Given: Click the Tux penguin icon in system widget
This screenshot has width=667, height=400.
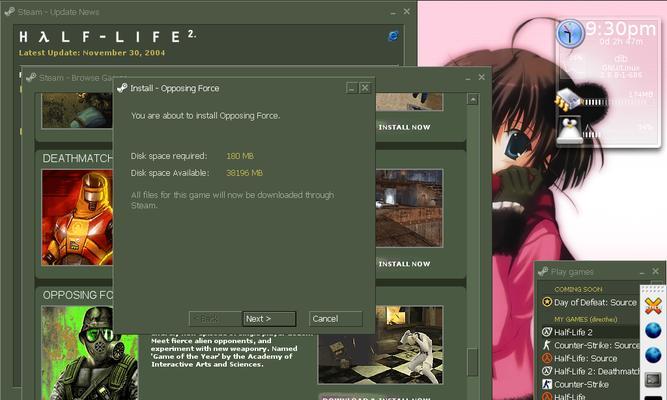Looking at the screenshot, I should tap(569, 130).
